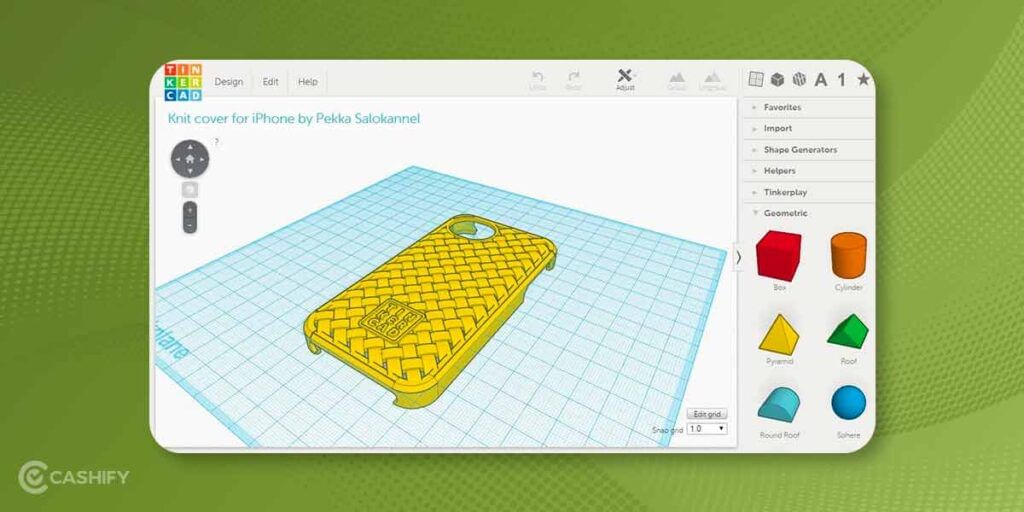Collapse the shapes sidebar with the arrow handle
Viewport: 1024px width, 512px height.
click(x=739, y=257)
